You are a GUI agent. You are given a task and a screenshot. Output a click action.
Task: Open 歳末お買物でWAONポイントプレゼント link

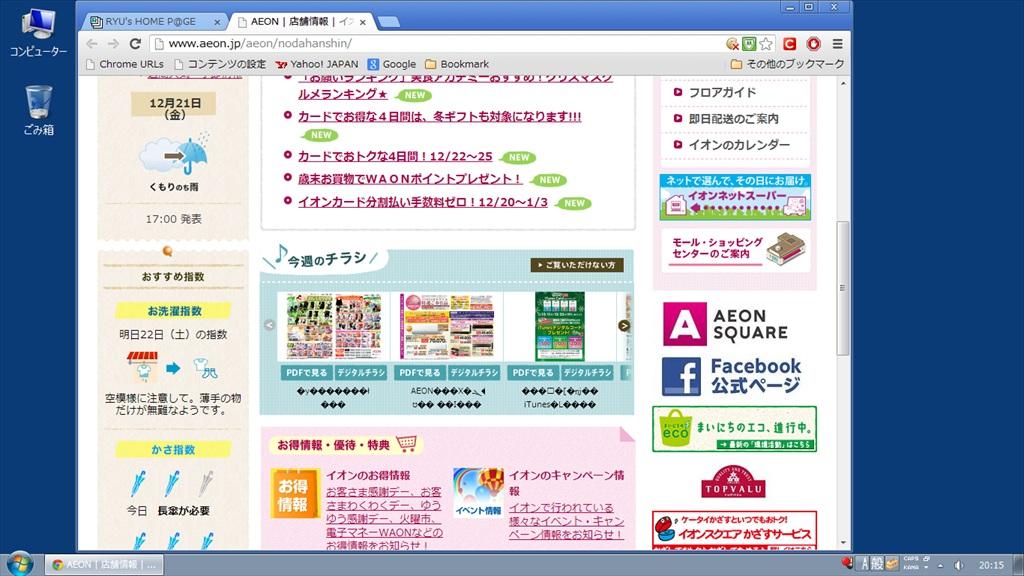(x=411, y=179)
